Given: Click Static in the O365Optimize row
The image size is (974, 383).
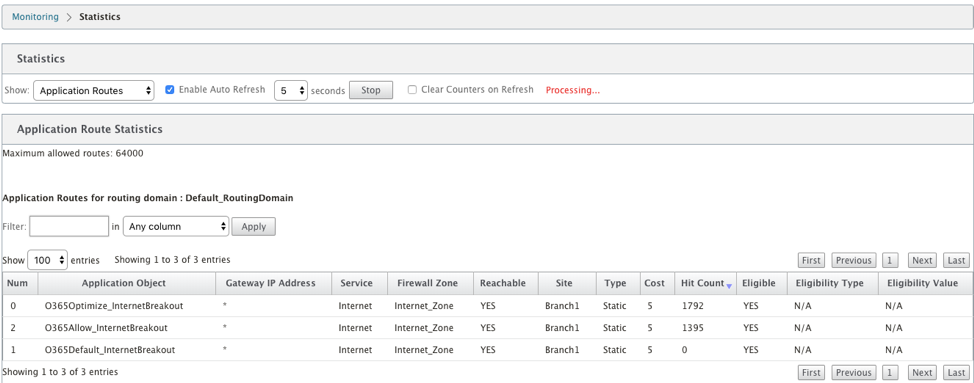Looking at the screenshot, I should click(614, 306).
